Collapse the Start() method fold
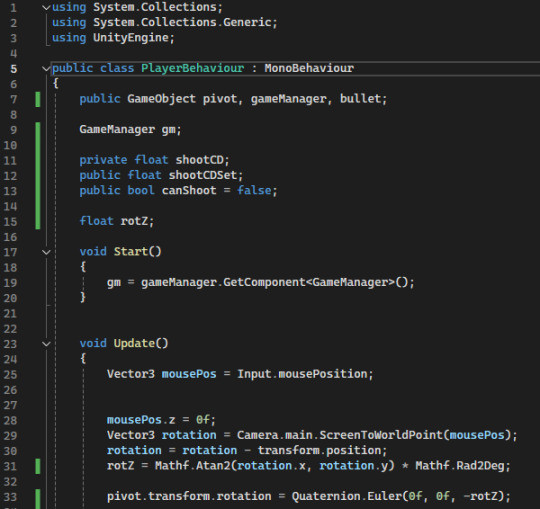Screen dimensions: 540x509 pos(46,252)
